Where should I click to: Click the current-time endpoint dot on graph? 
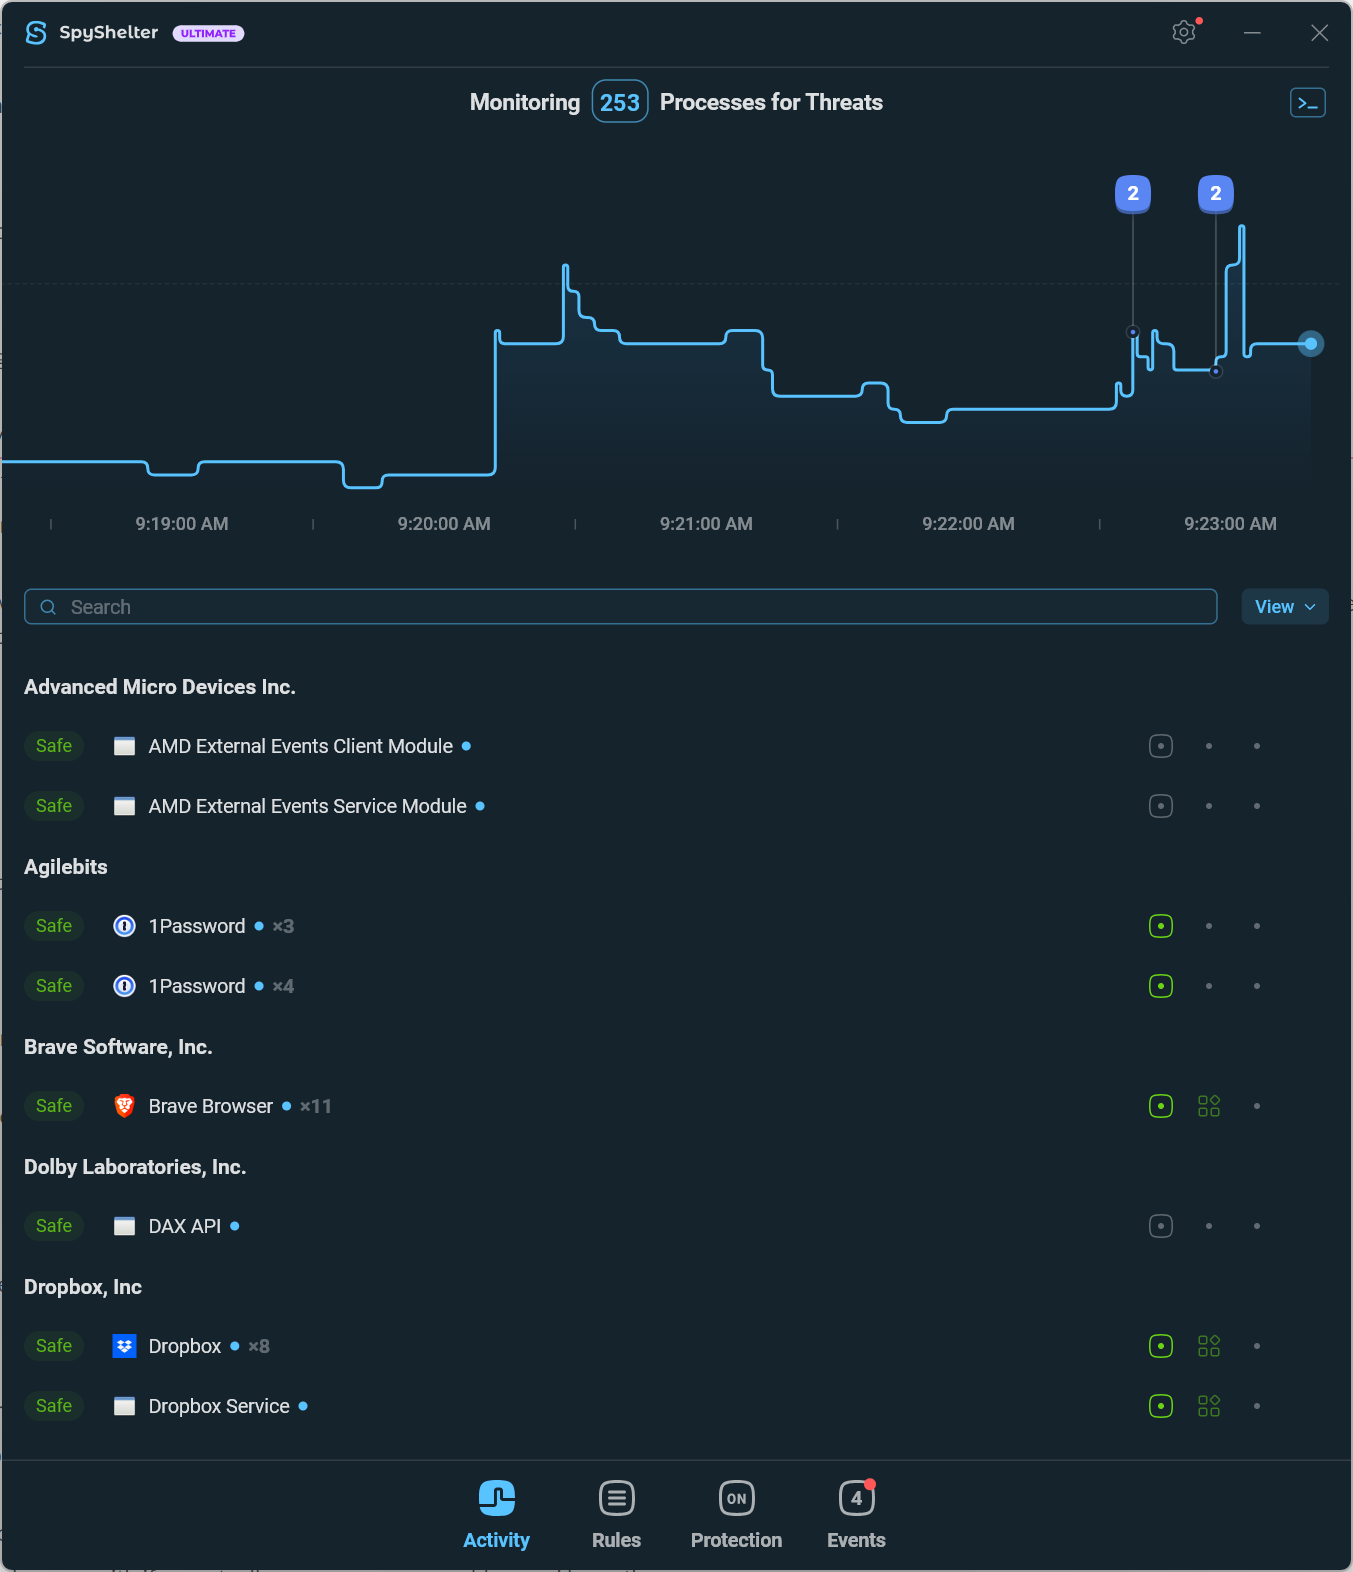click(1311, 344)
